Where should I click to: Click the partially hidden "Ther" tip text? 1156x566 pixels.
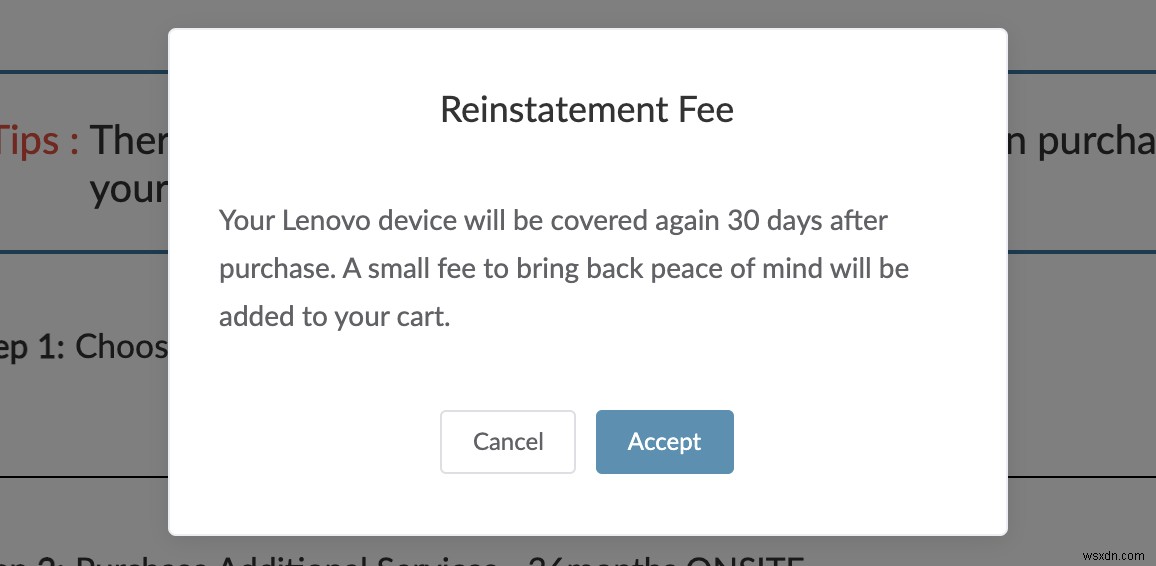pos(129,141)
